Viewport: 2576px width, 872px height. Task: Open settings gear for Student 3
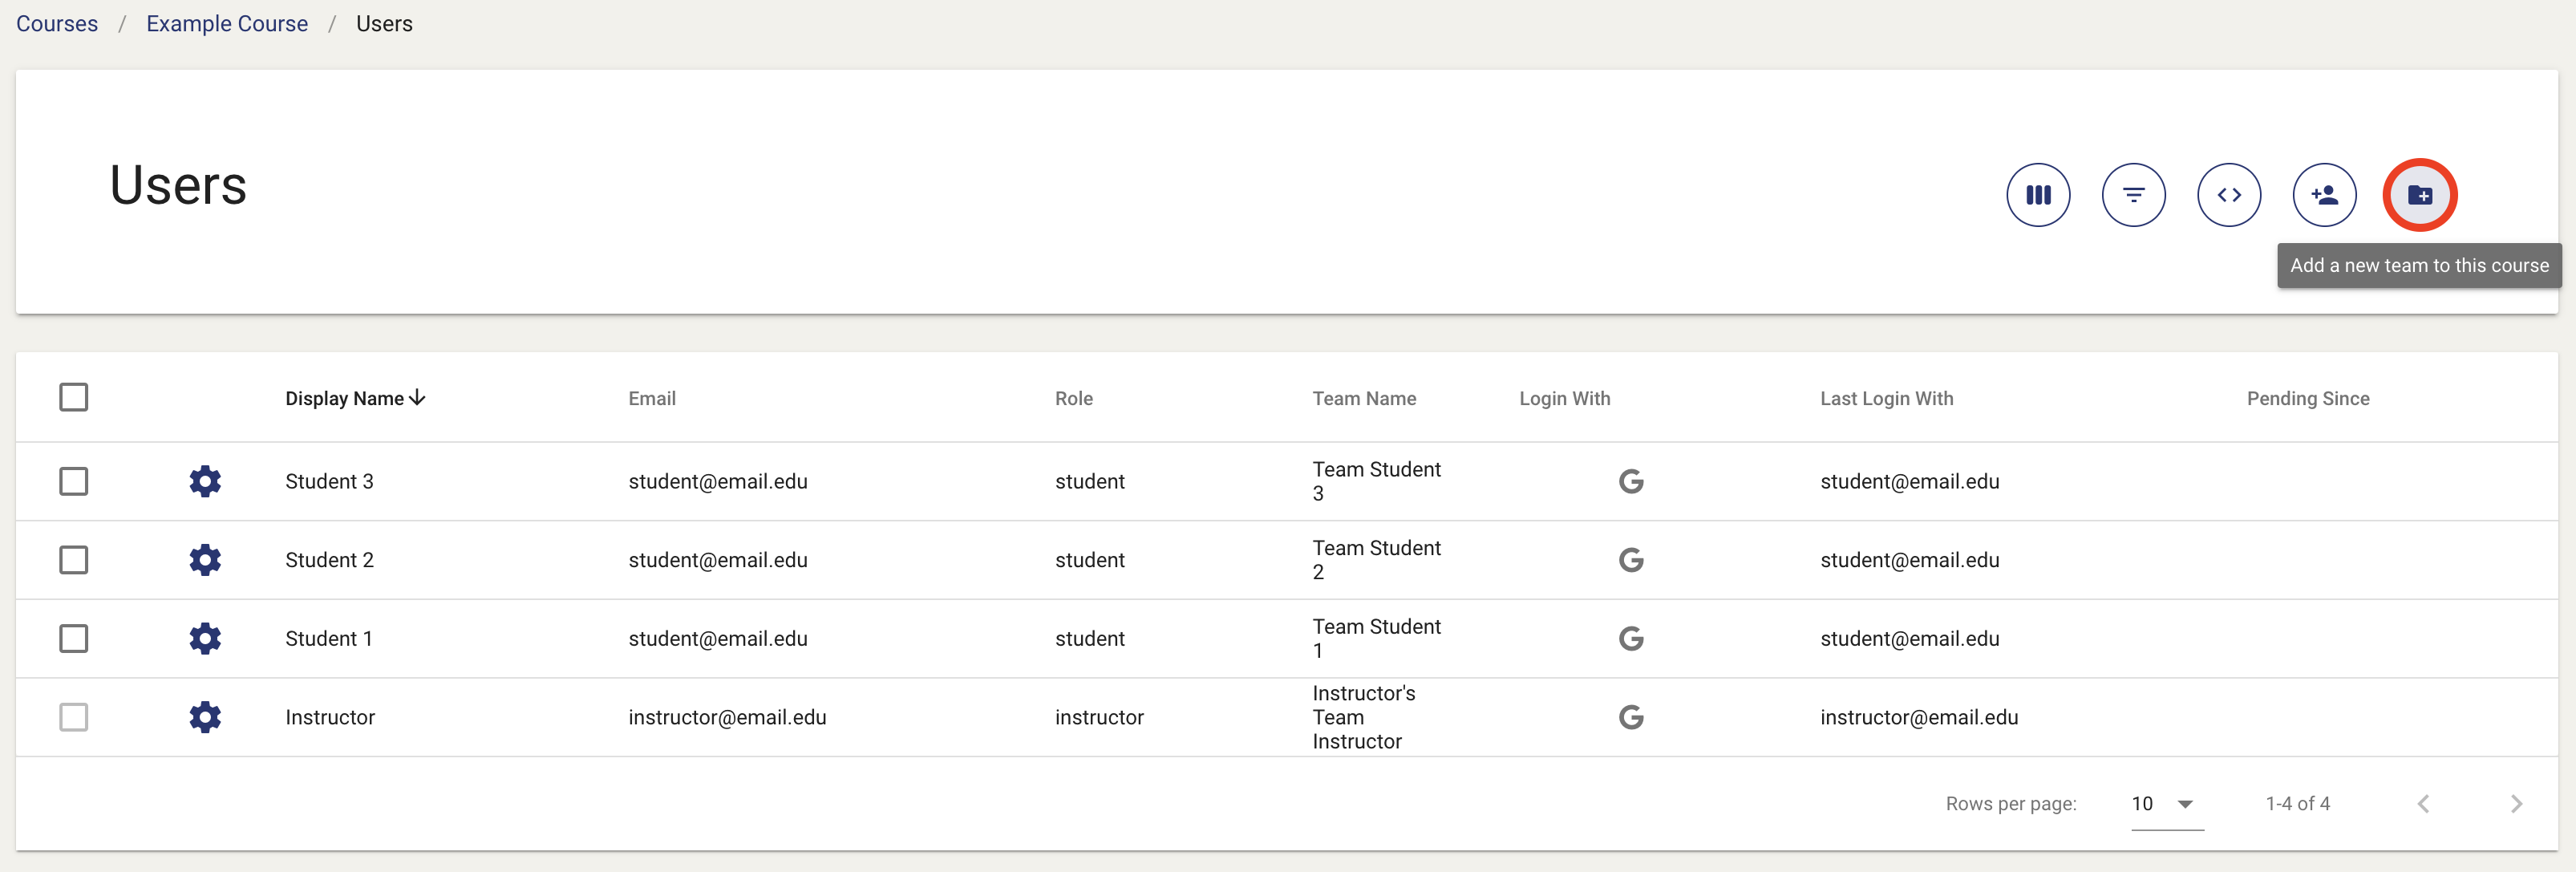[205, 481]
